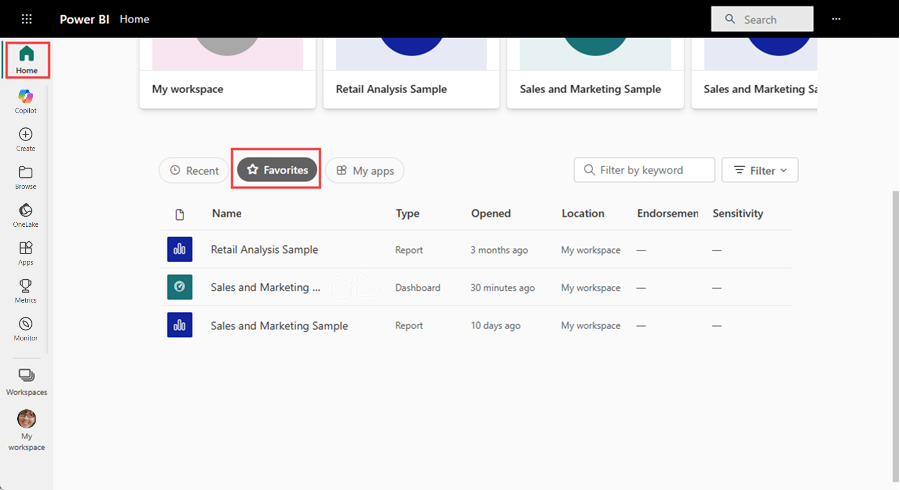Click '3 months ago' cell

499,250
